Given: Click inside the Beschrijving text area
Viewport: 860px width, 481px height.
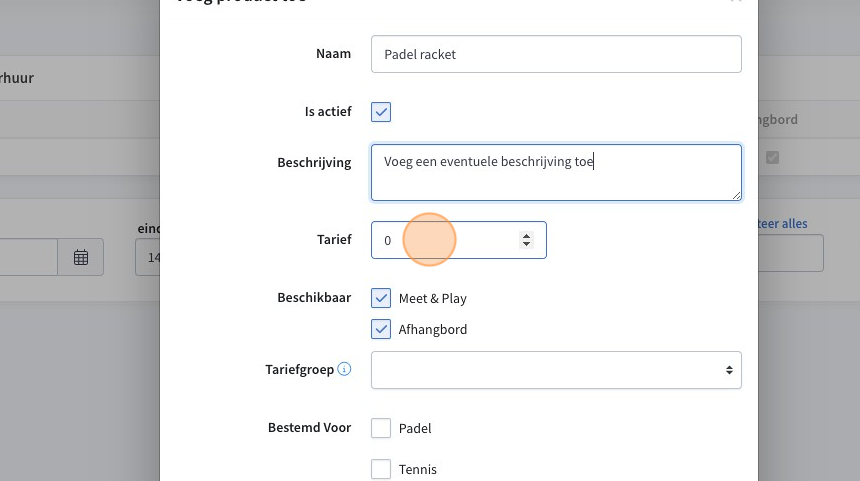Looking at the screenshot, I should (x=556, y=173).
